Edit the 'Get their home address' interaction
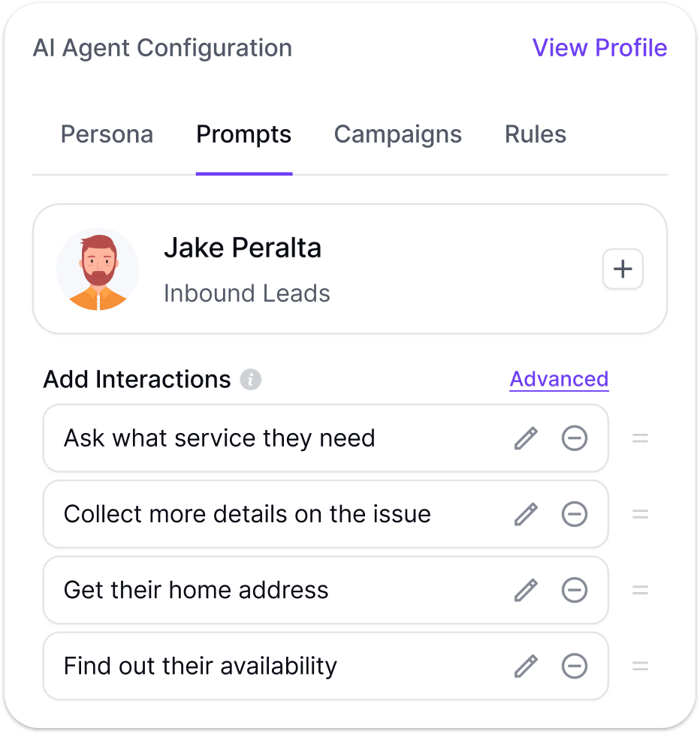700x734 pixels. [526, 590]
